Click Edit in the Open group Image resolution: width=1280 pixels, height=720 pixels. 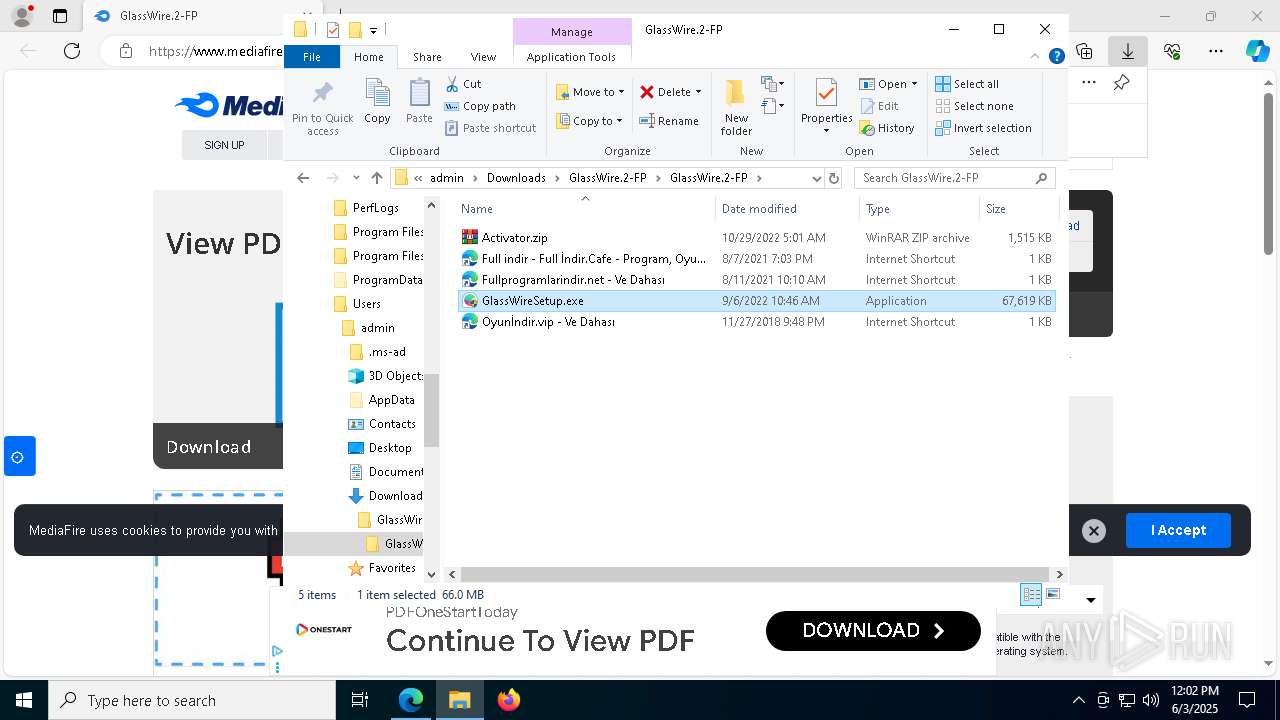click(879, 106)
